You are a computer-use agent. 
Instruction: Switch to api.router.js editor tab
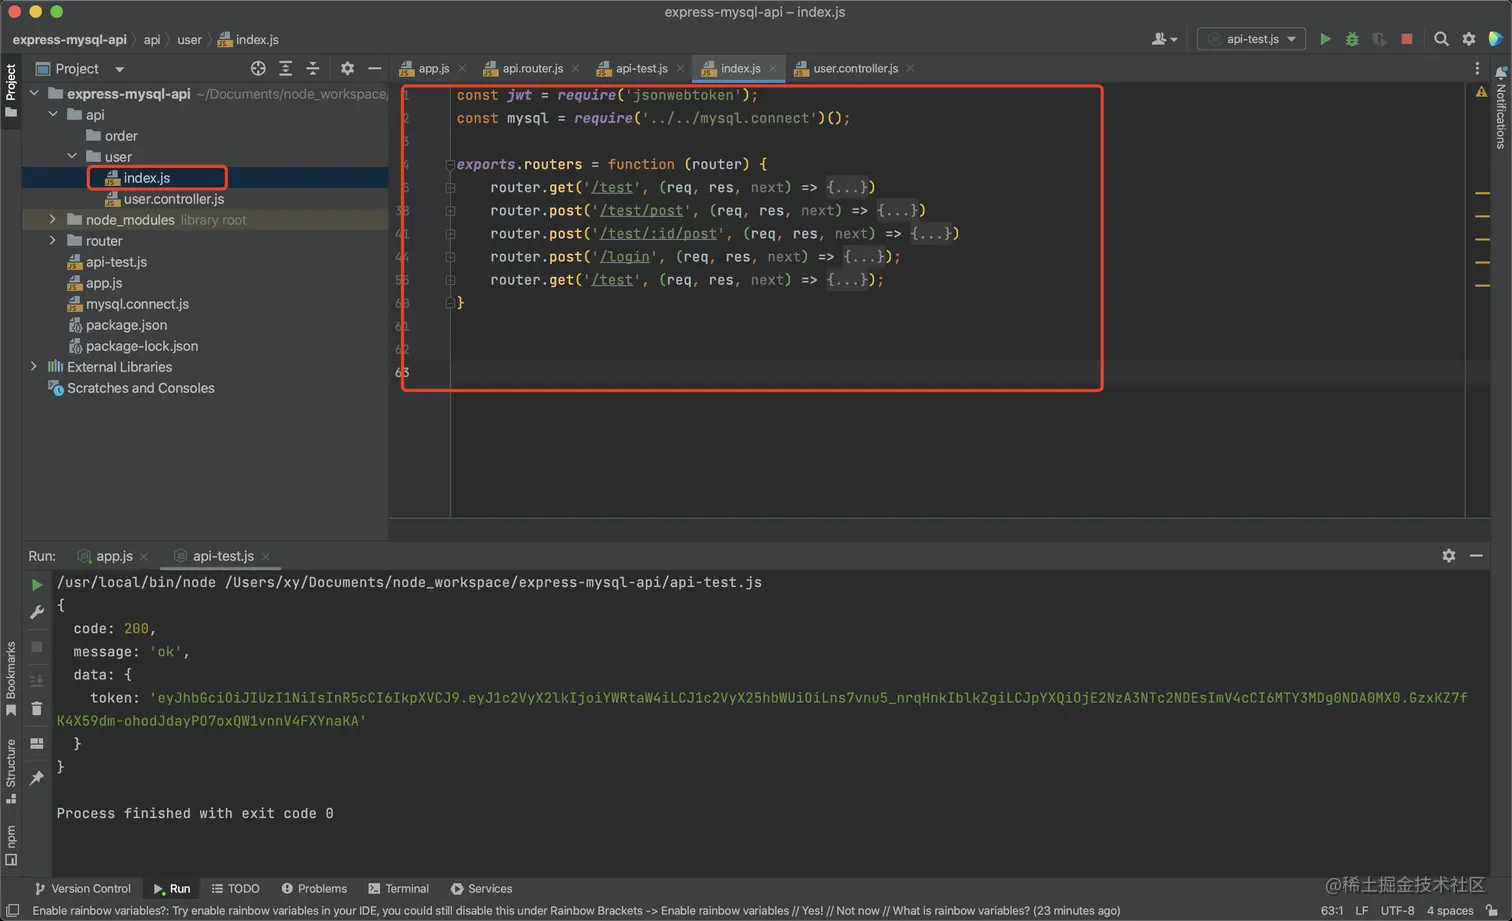532,68
